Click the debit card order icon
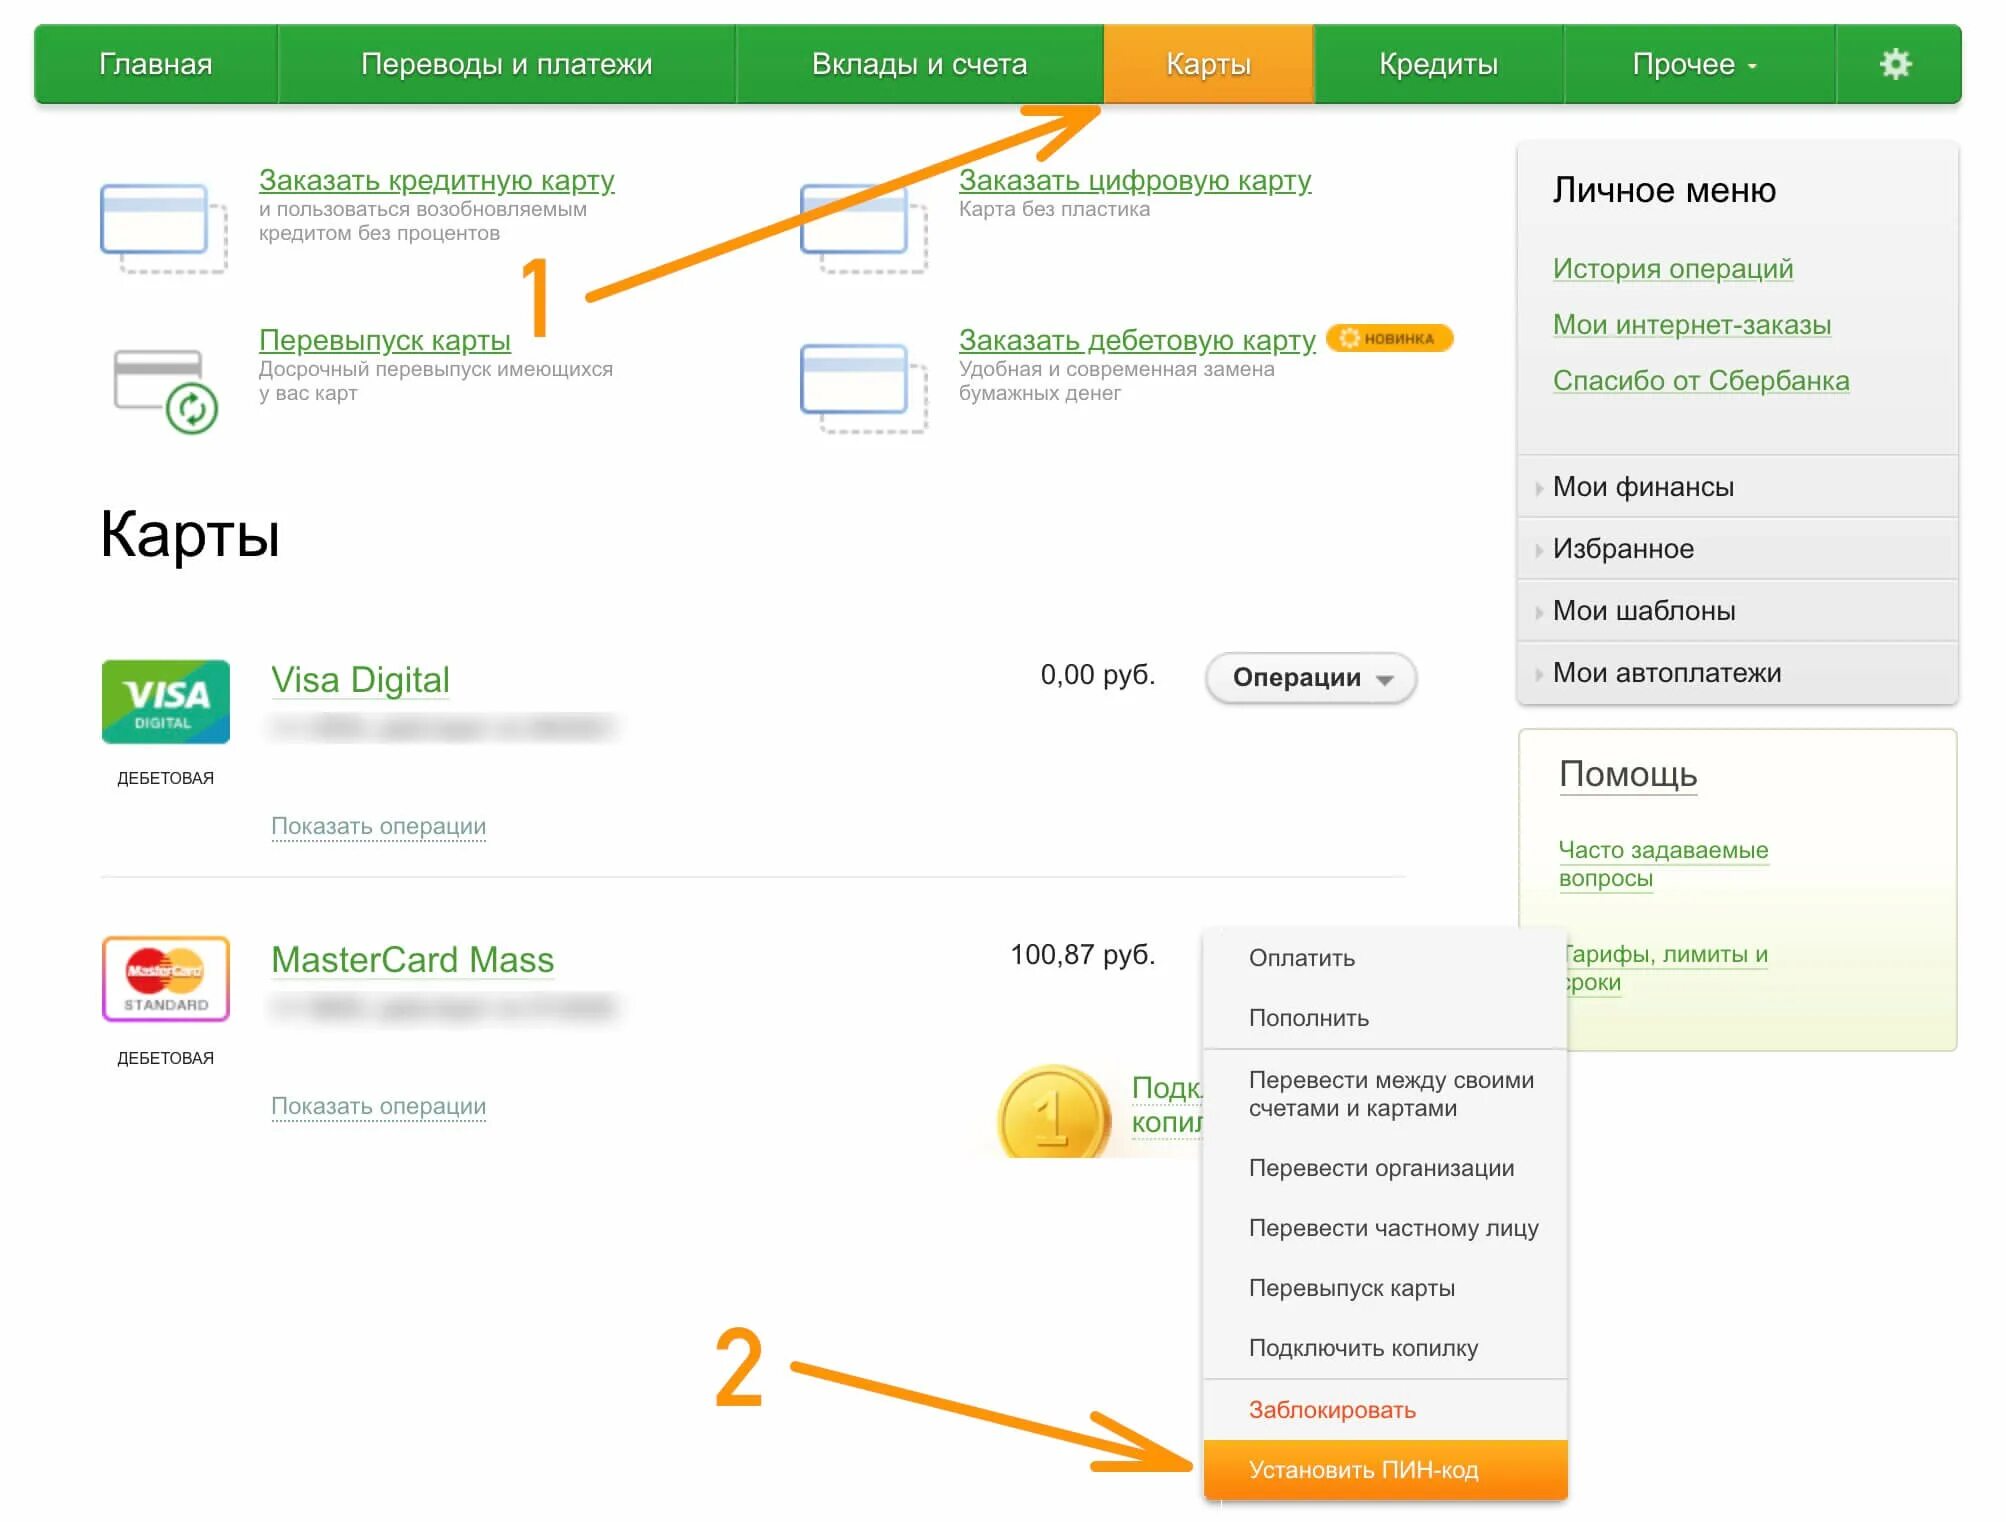2006x1522 pixels. pyautogui.click(x=863, y=387)
